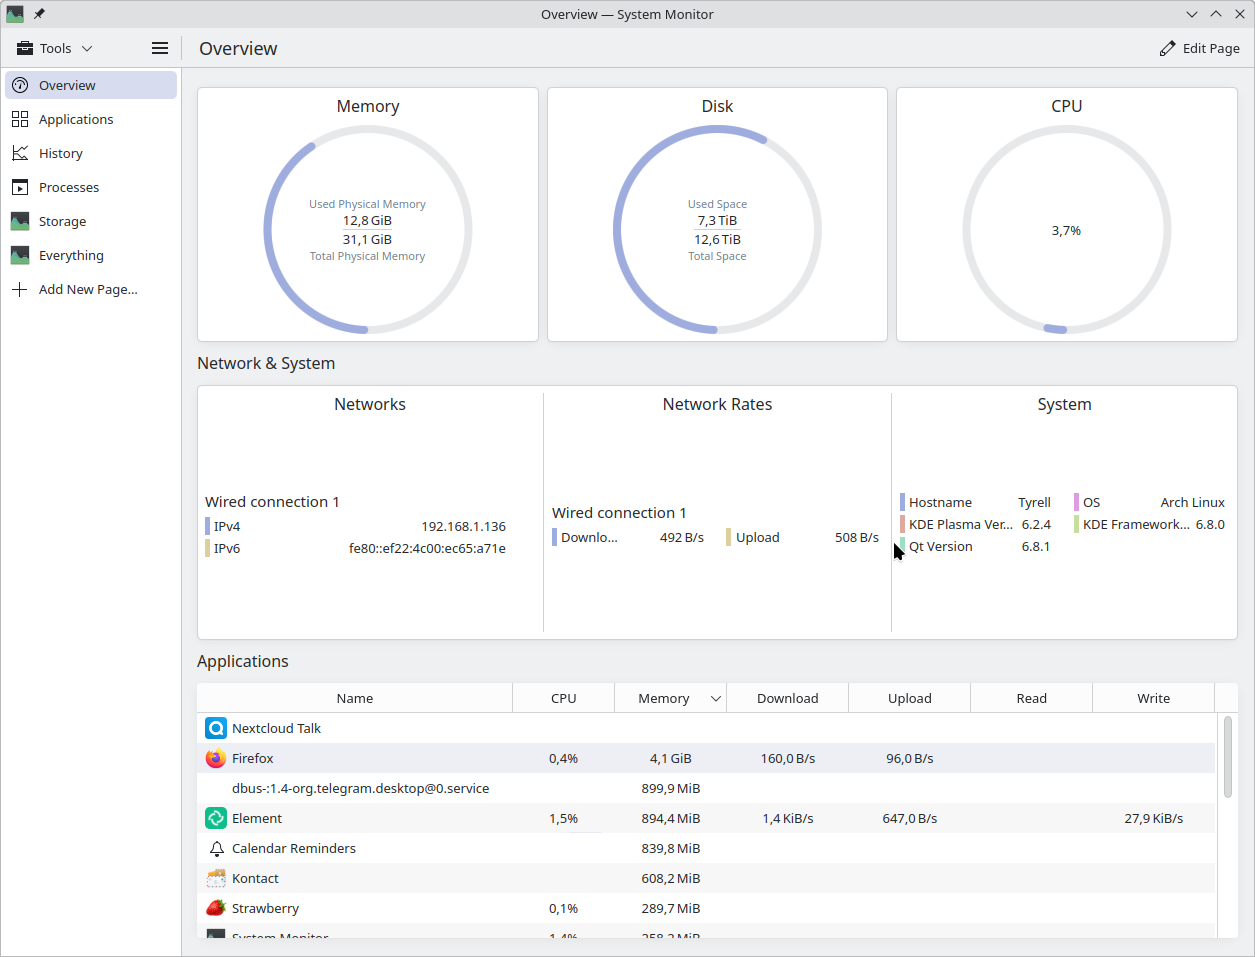1255x957 pixels.
Task: Click the Processes sidebar icon
Action: 20,187
